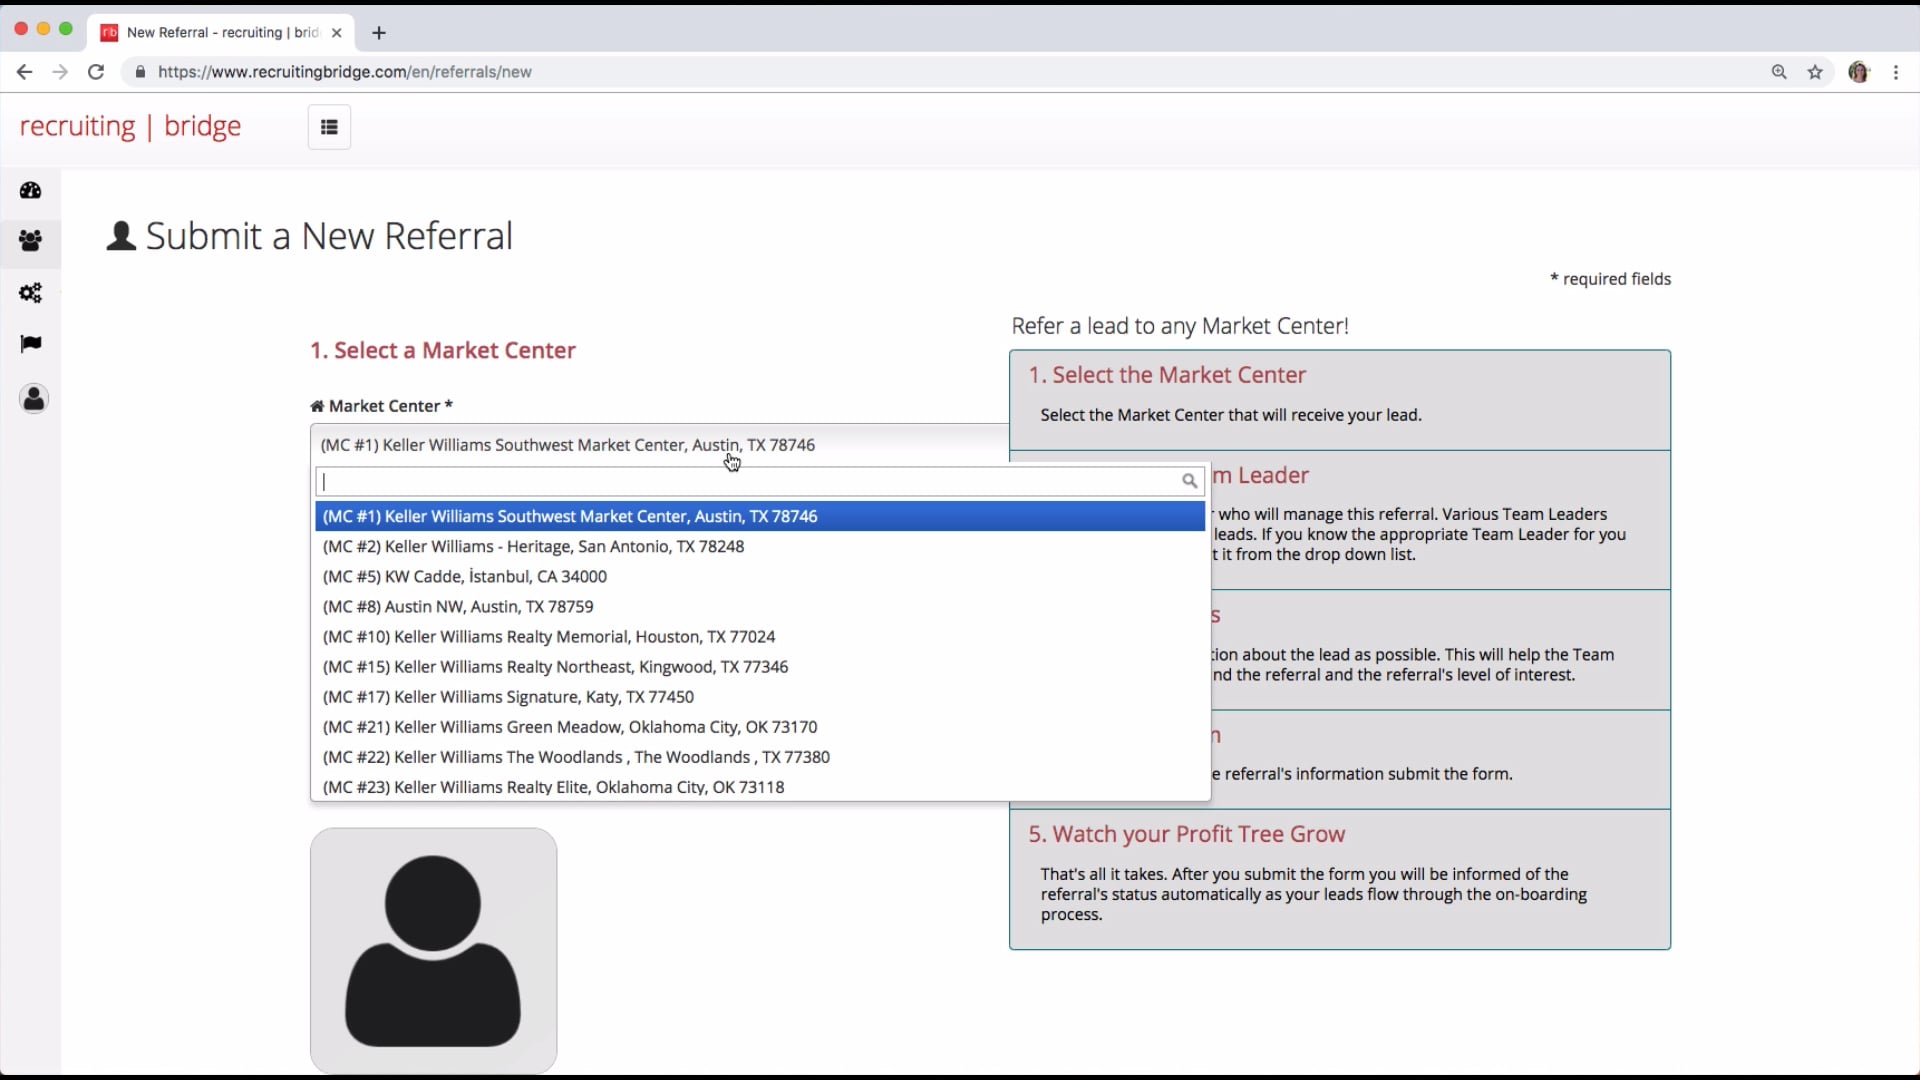Open the user profile sidebar icon

(34, 399)
